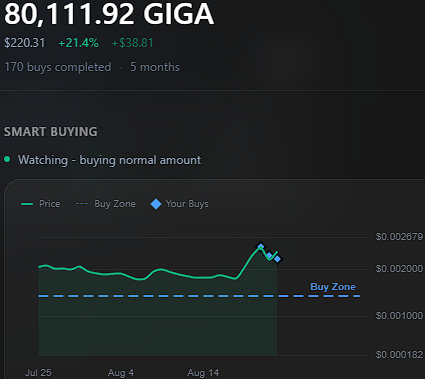Viewport: 425px width, 379px height.
Task: Click the blue Buy Zone label on the chart
Action: coord(333,287)
